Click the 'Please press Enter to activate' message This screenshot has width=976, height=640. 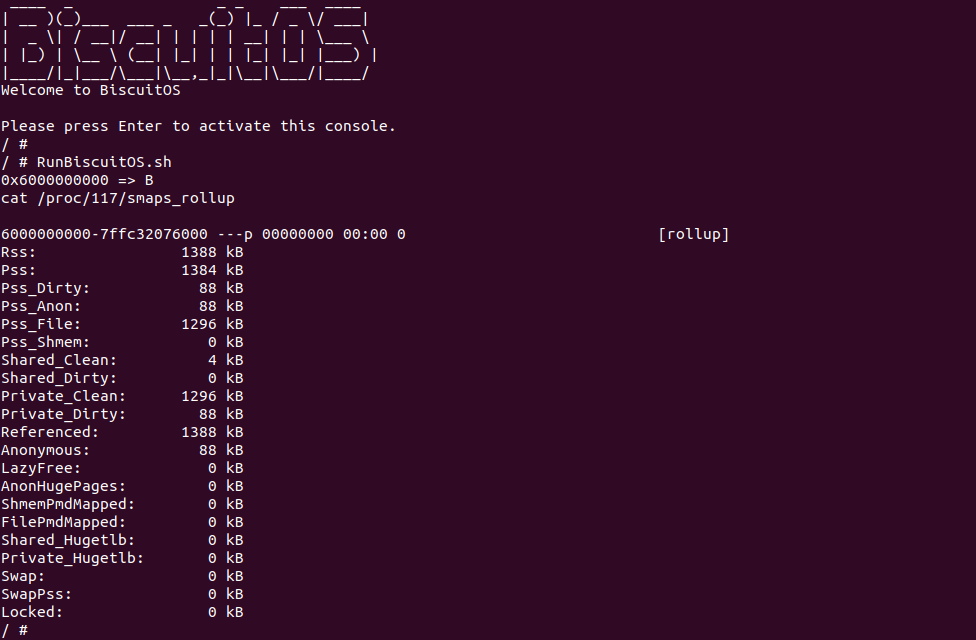tap(198, 126)
